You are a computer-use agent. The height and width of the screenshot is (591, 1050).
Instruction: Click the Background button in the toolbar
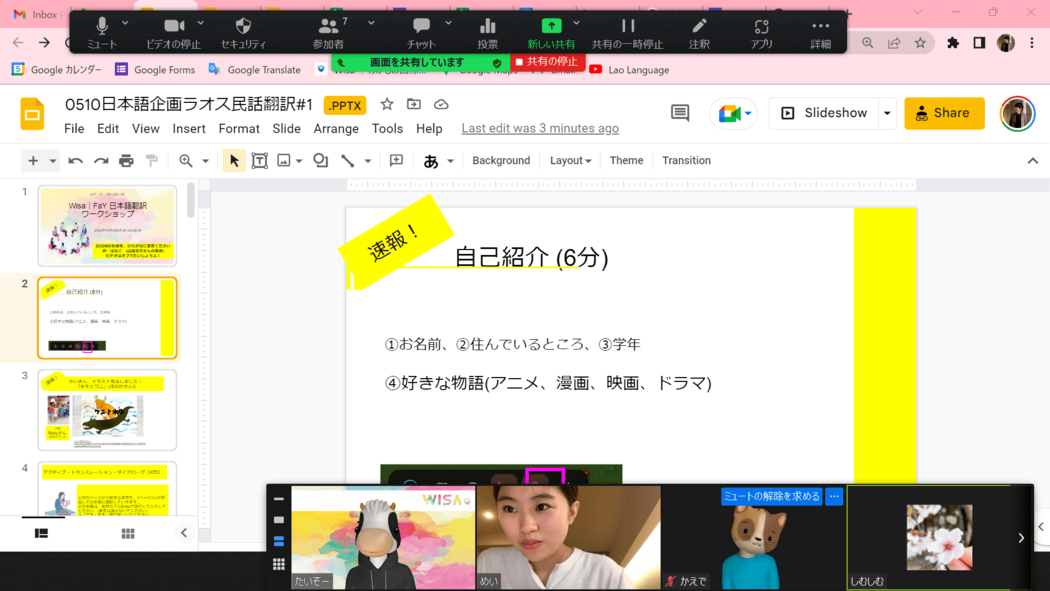(x=501, y=161)
